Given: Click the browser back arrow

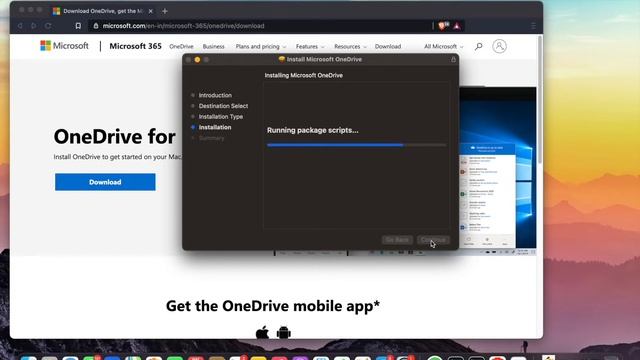Looking at the screenshot, I should coord(20,26).
